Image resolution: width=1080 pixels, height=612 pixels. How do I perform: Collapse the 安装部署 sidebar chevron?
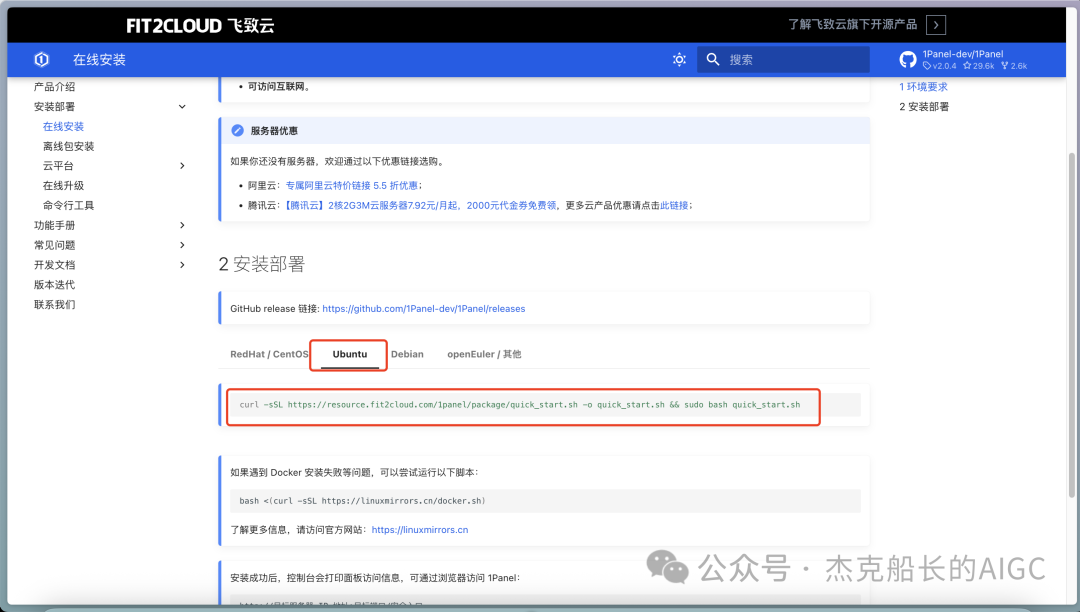[182, 107]
